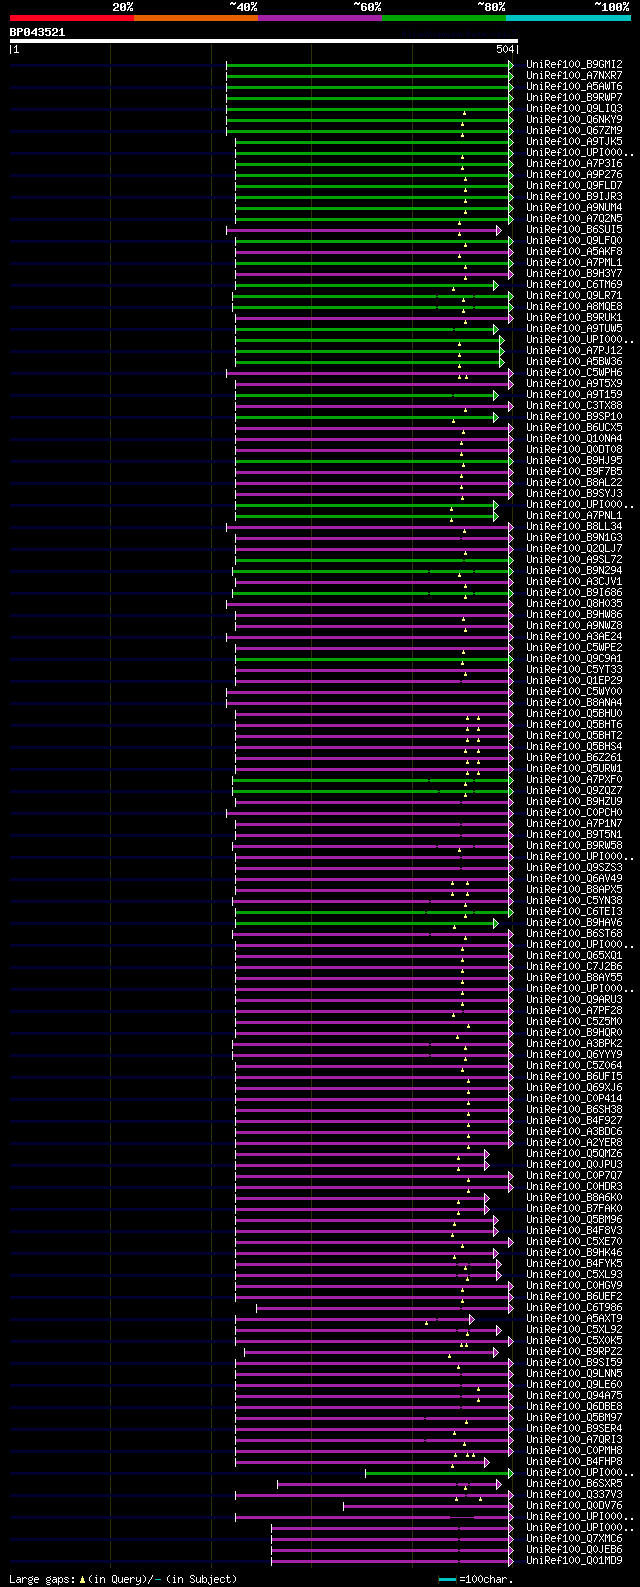Select the UniRef100_B9SP10 label
This screenshot has height=1587, width=640.
[x=574, y=416]
